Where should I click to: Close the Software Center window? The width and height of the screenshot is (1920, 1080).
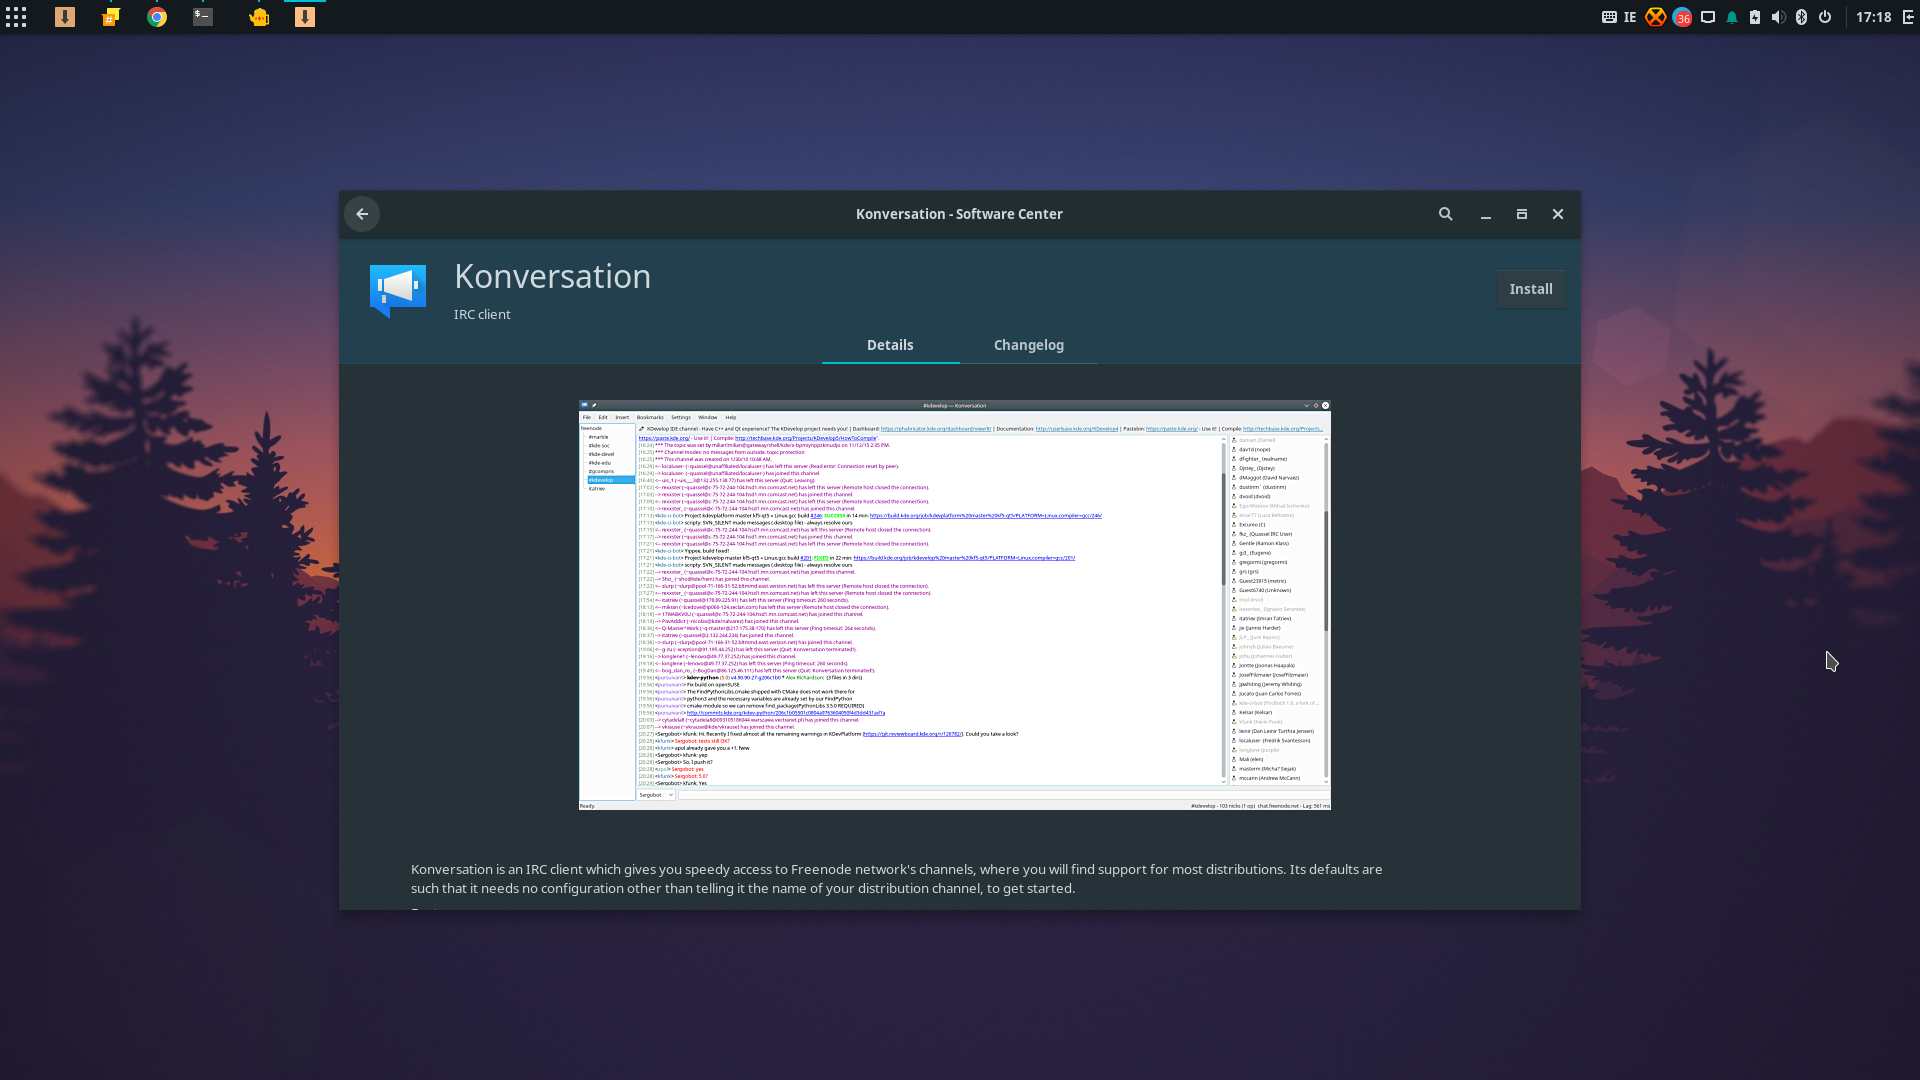(1558, 214)
